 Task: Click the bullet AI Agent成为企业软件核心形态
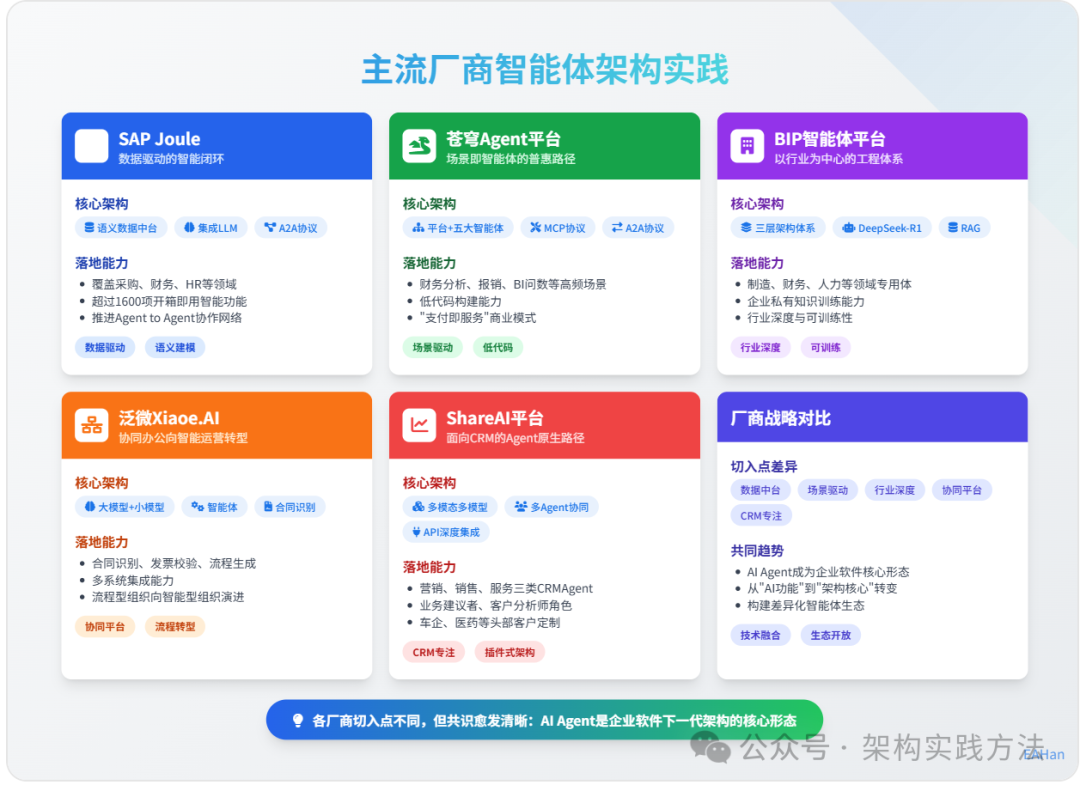[x=829, y=572]
